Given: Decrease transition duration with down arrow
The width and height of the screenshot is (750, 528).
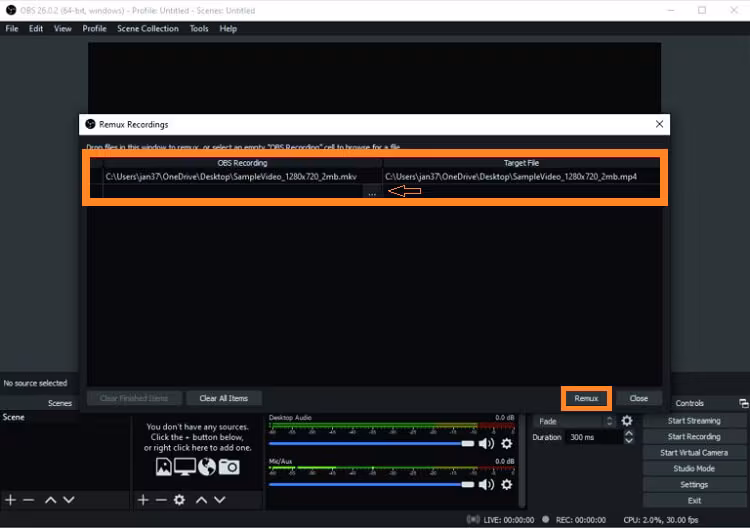Looking at the screenshot, I should pos(629,440).
